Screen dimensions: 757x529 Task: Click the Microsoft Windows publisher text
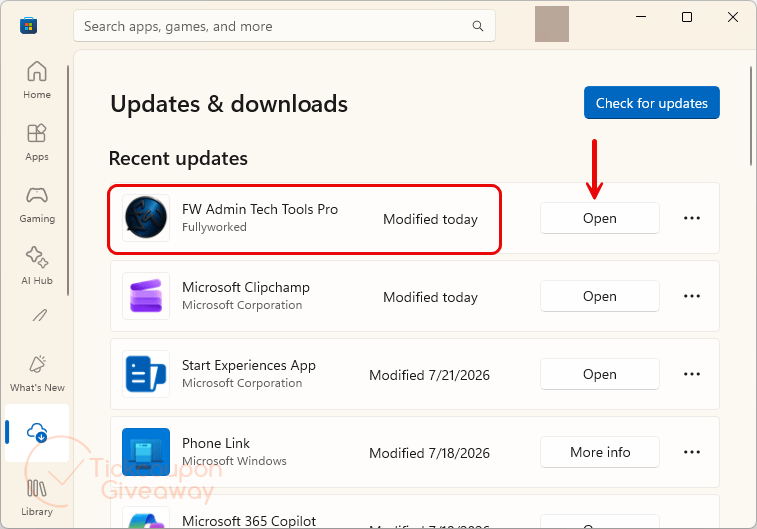[234, 461]
